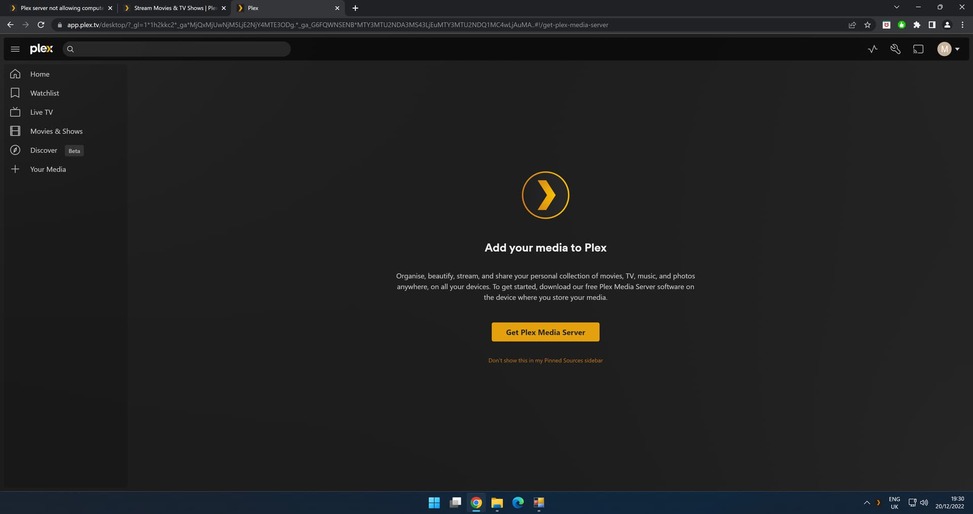The image size is (973, 514).
Task: Click the Plex tray icon in taskbar
Action: pyautogui.click(x=878, y=503)
